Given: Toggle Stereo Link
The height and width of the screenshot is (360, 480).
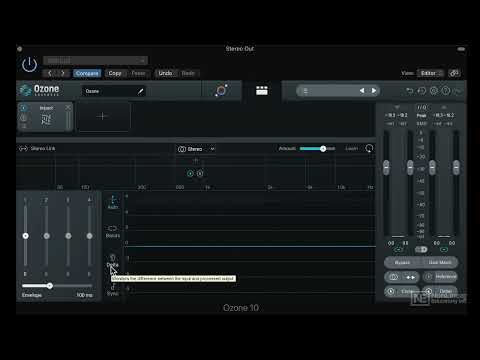Looking at the screenshot, I should click(x=37, y=148).
